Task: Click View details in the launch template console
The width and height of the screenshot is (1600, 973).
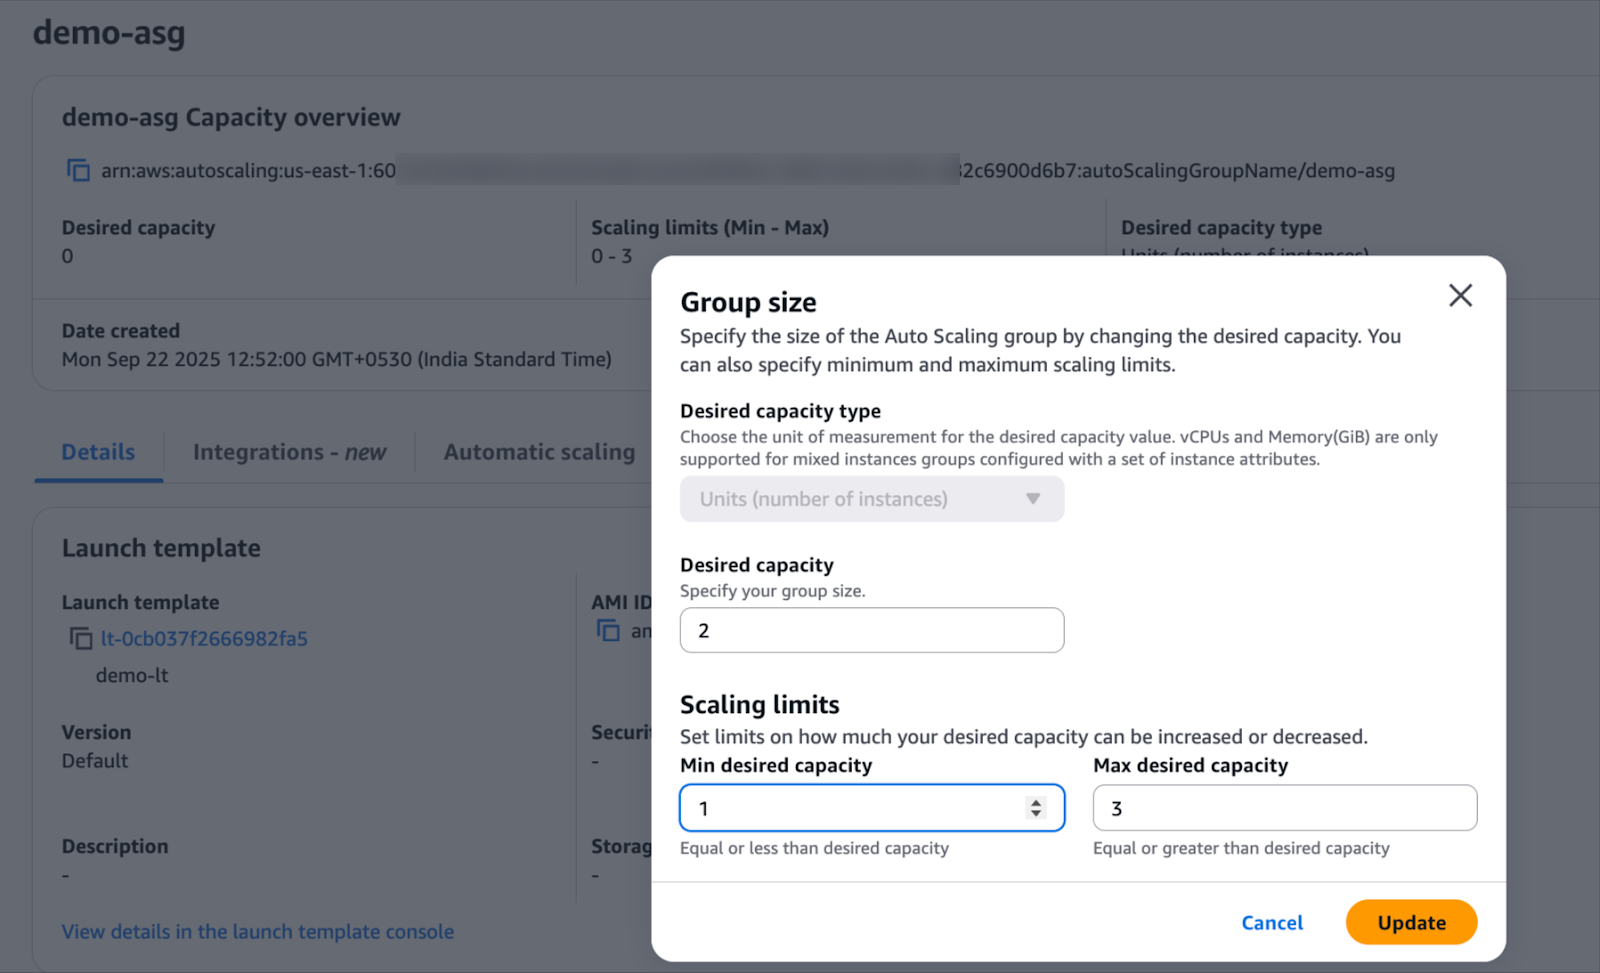Action: coord(257,931)
